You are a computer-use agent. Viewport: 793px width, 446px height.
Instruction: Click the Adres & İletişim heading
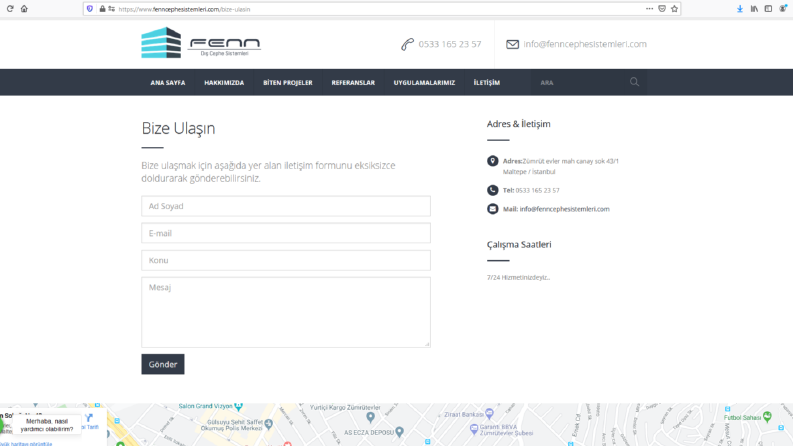[x=518, y=124]
